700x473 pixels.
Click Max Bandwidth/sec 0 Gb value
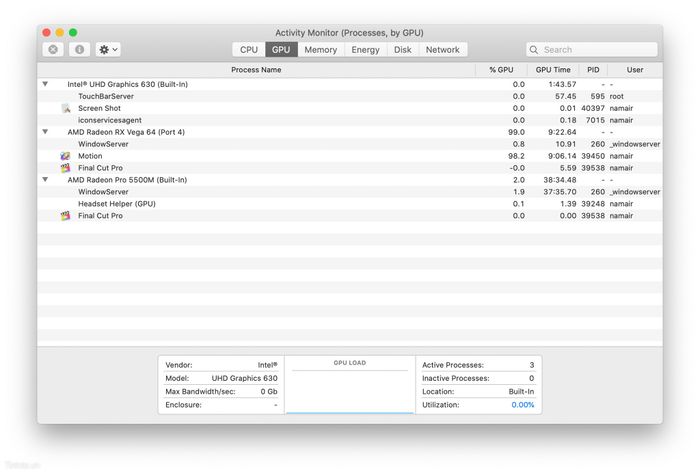[269, 391]
